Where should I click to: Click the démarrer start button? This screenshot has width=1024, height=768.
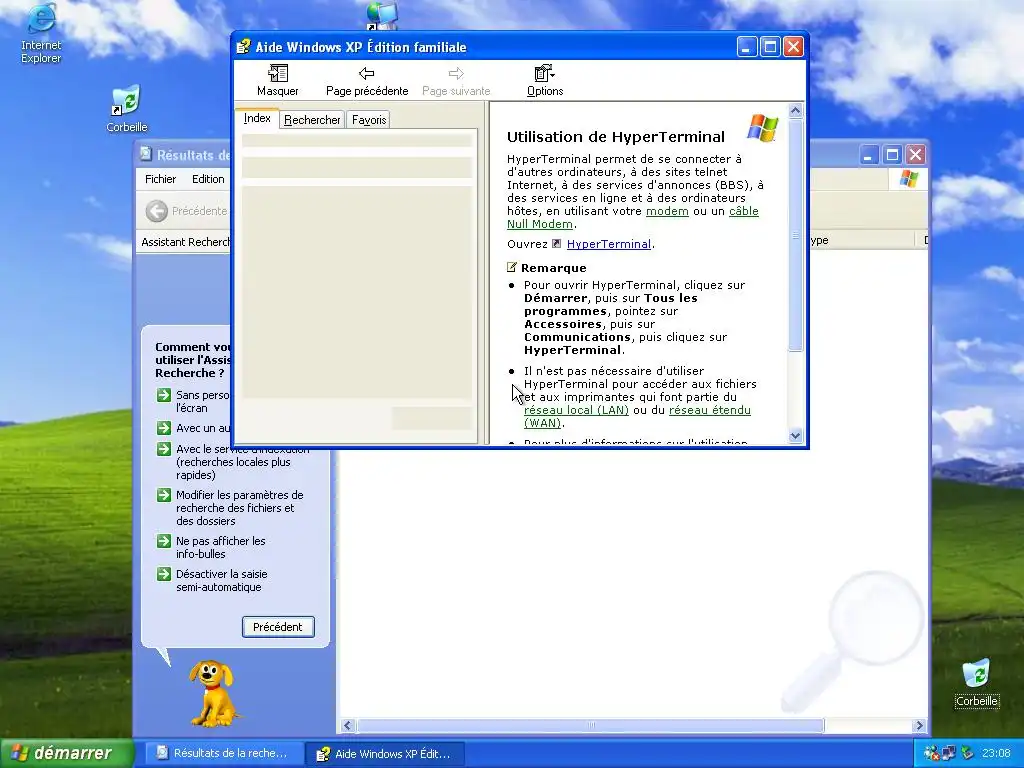coord(67,753)
